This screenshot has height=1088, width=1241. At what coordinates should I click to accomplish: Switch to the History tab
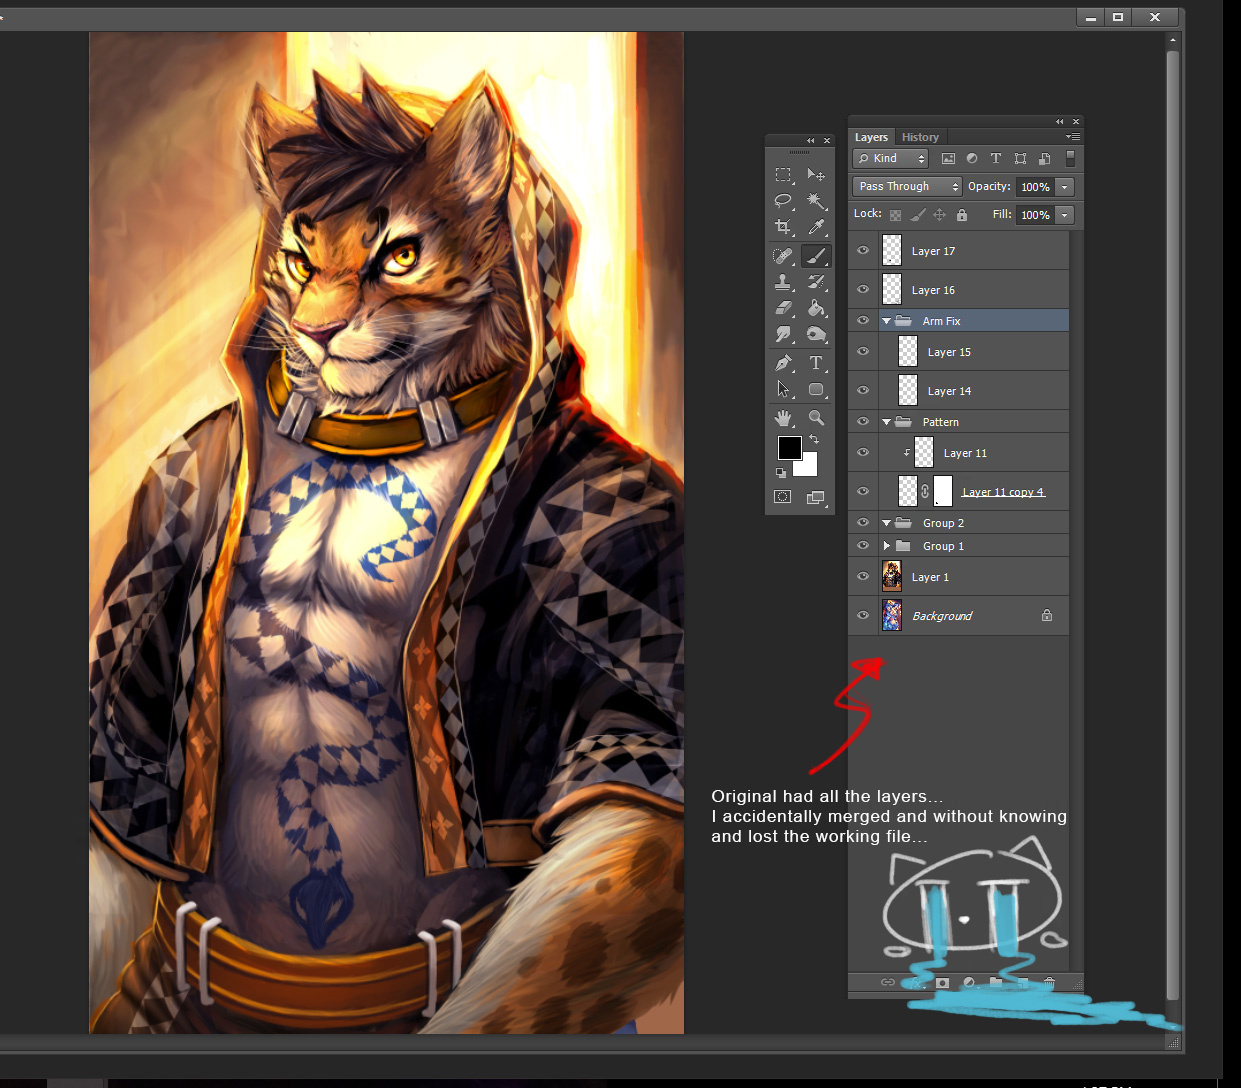(920, 137)
